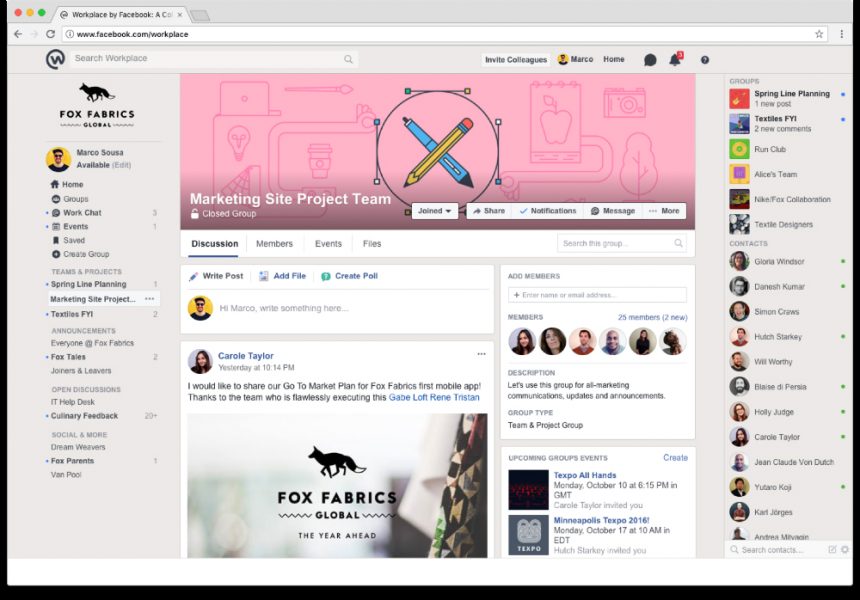860x600 pixels.
Task: Open the More options dropdown on cover
Action: click(x=663, y=211)
